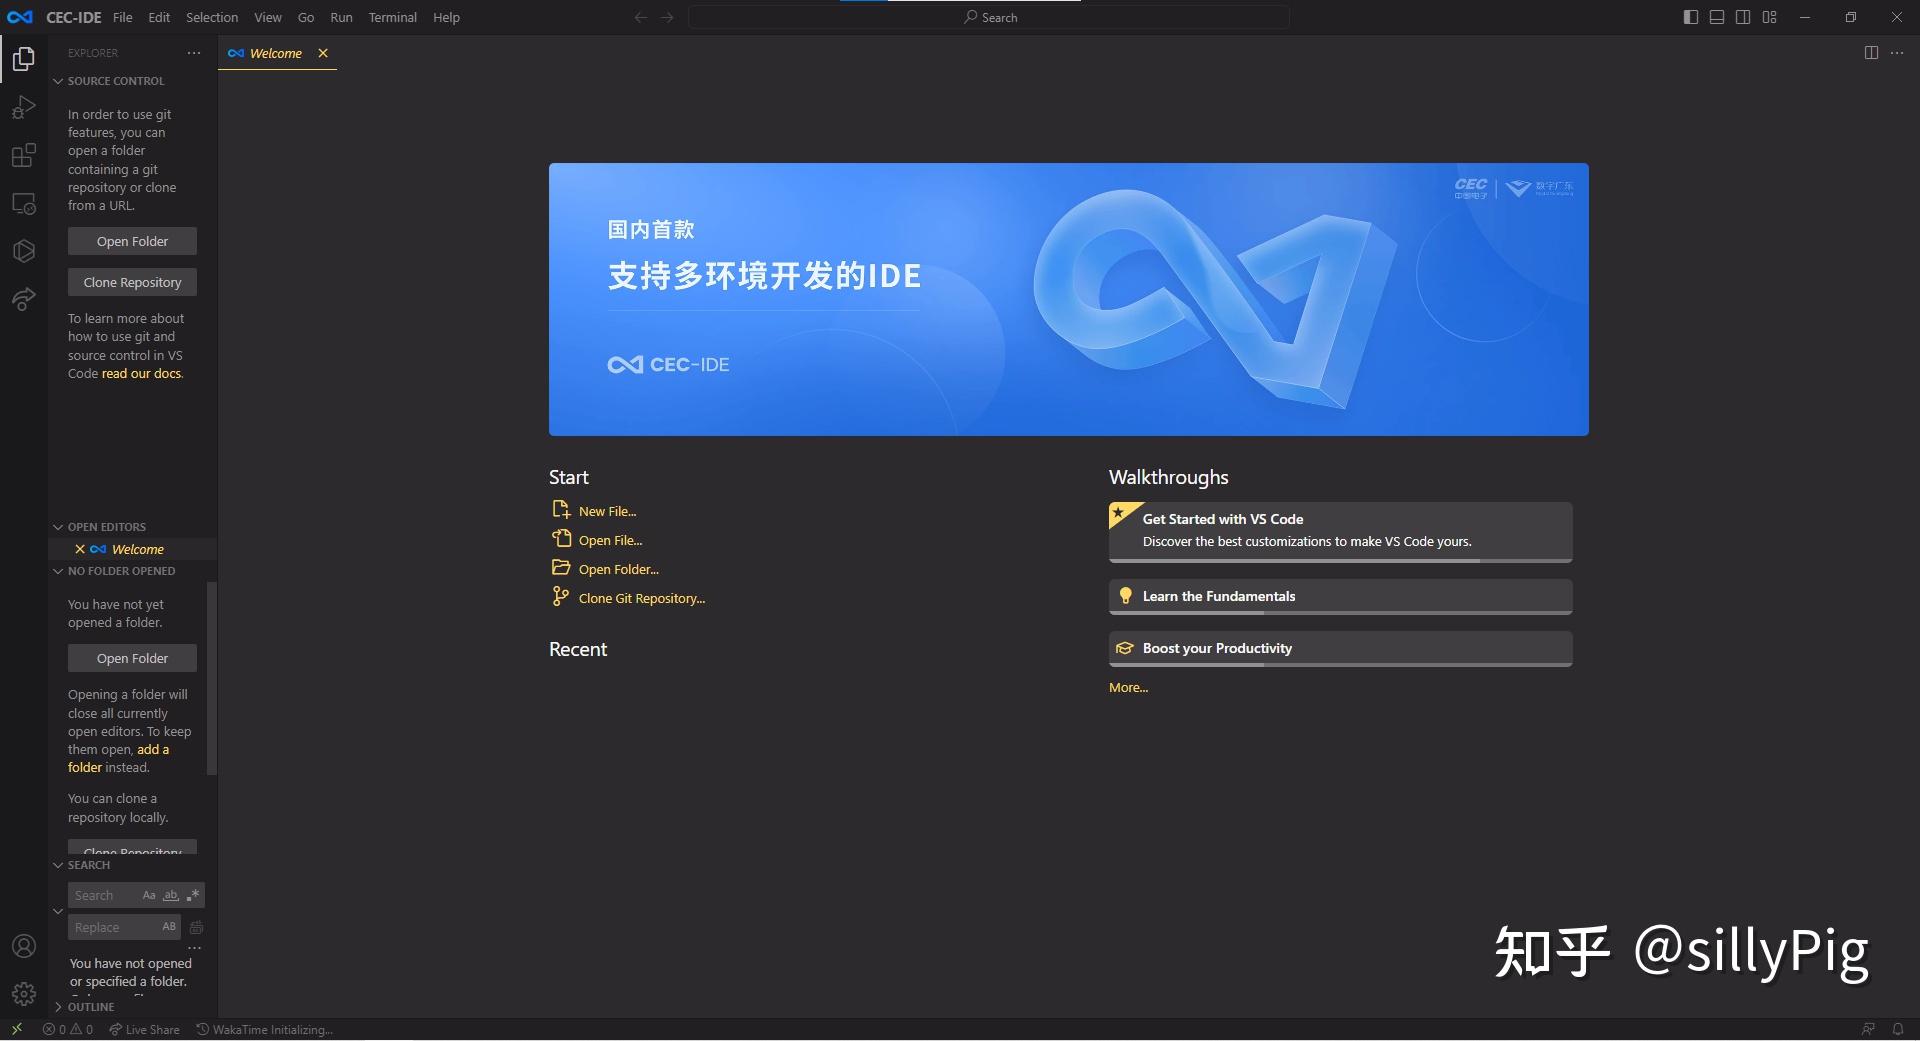Expand the OUTLINE section
Screen dimensions: 1920x1041
tap(88, 1006)
